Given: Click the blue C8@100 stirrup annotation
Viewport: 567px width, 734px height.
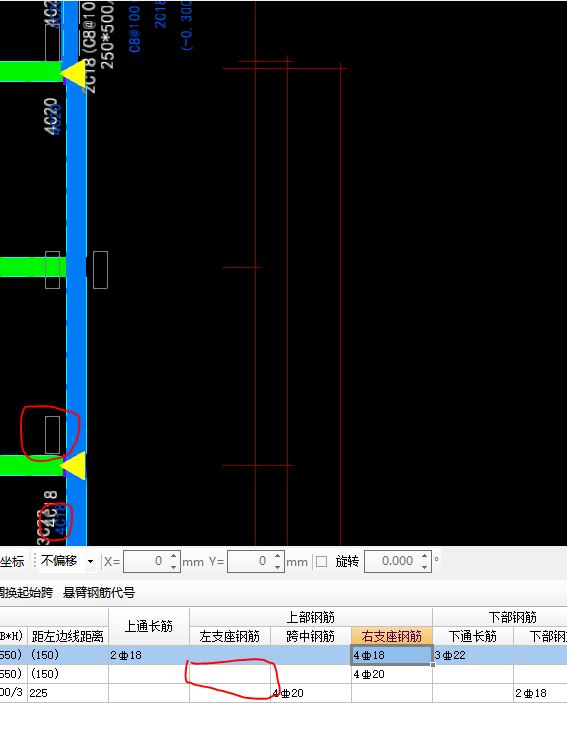Looking at the screenshot, I should (134, 29).
